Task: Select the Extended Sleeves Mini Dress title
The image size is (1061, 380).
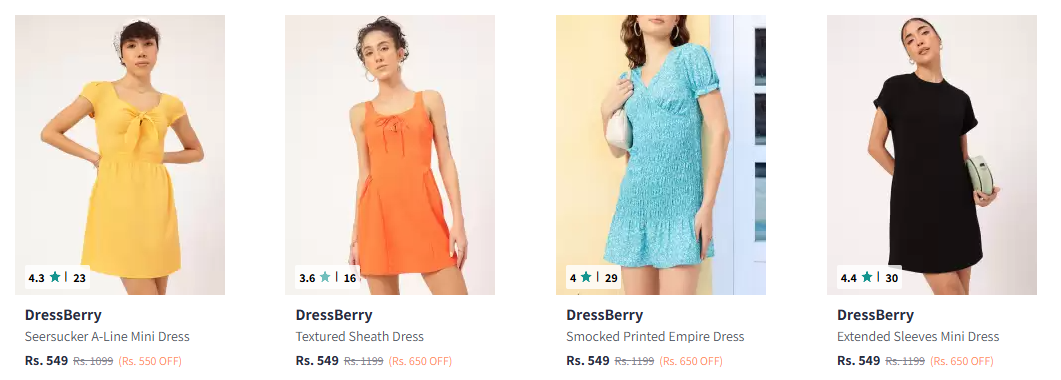Action: (x=918, y=337)
